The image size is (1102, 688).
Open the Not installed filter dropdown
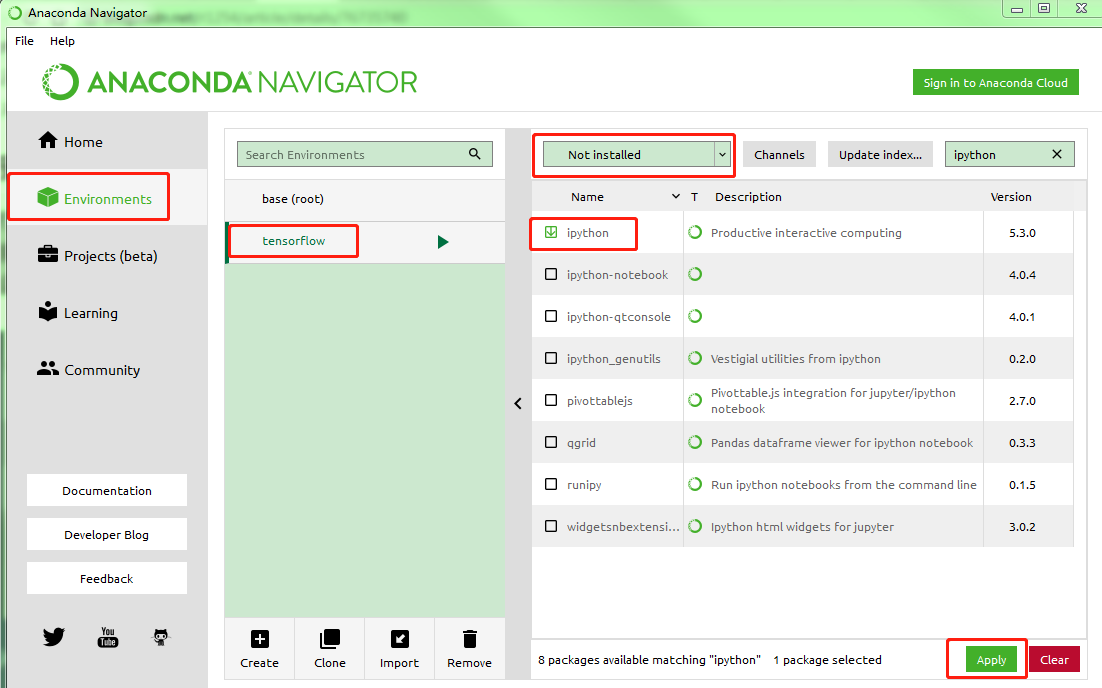coord(637,154)
